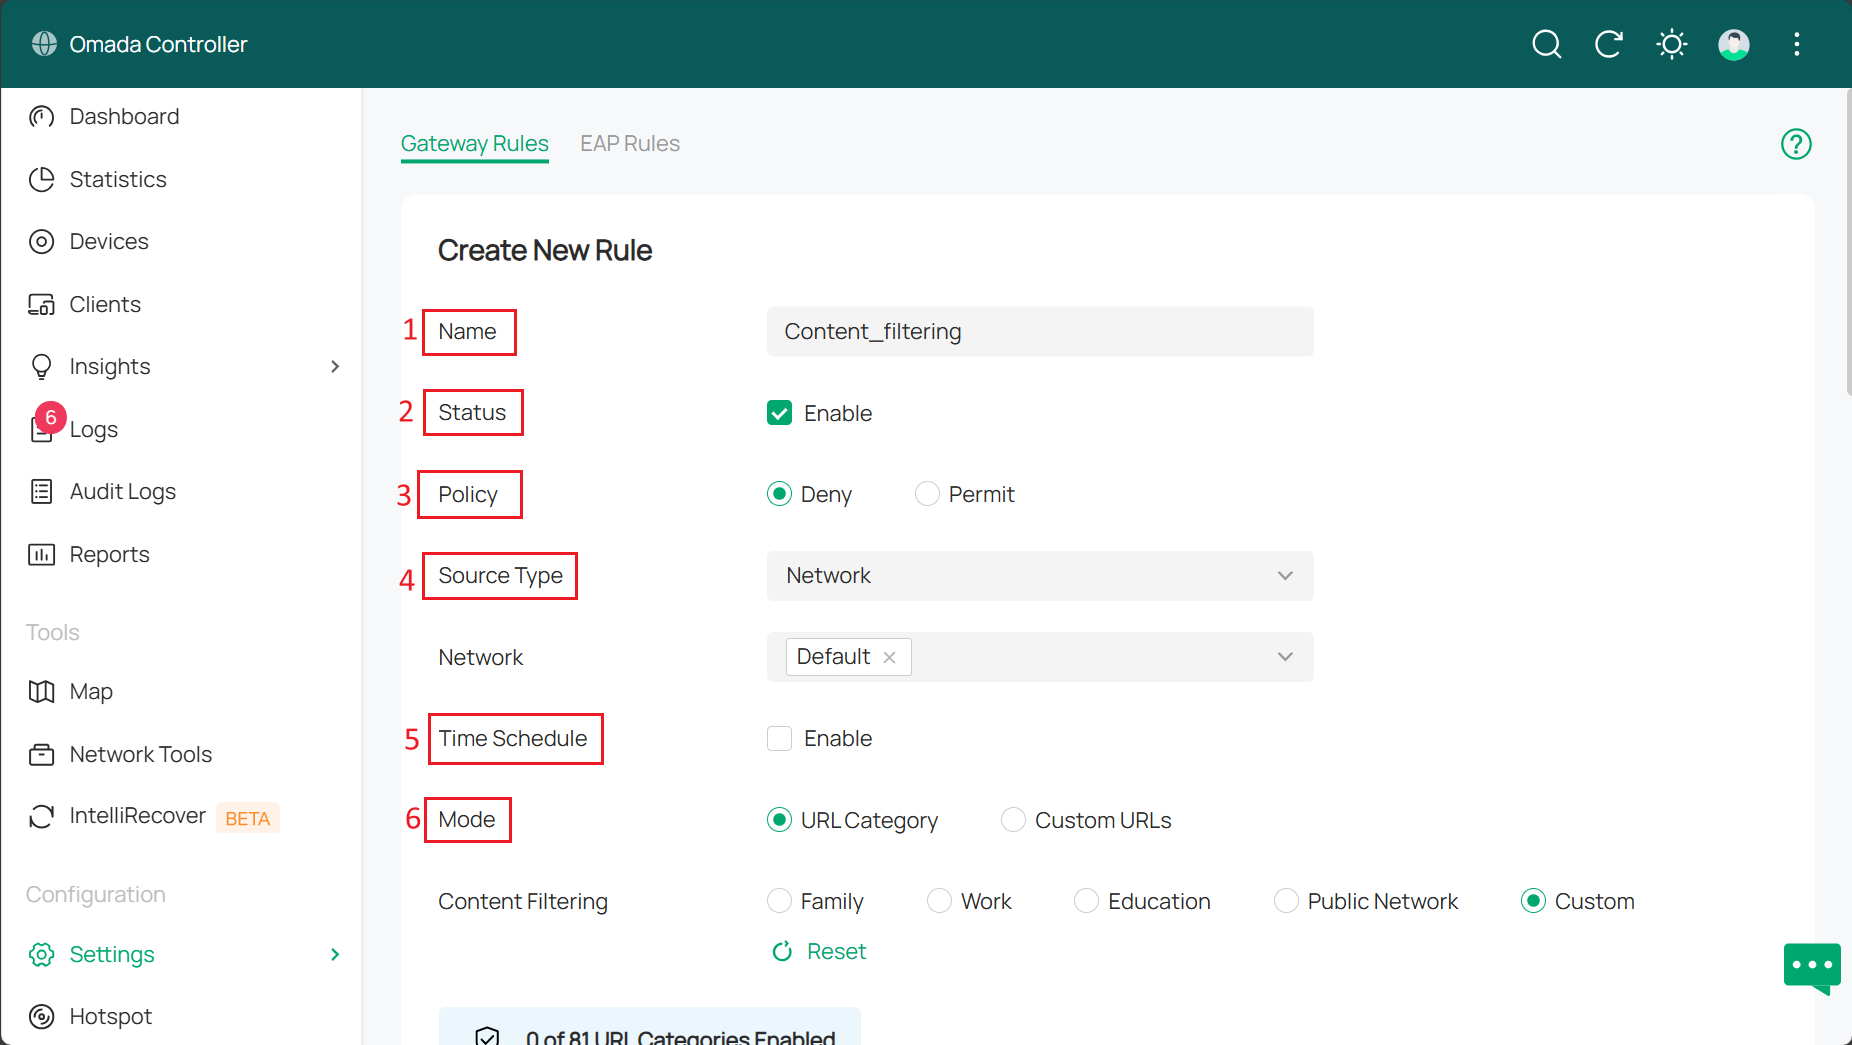Click the refresh icon in header
This screenshot has width=1852, height=1045.
pos(1608,44)
